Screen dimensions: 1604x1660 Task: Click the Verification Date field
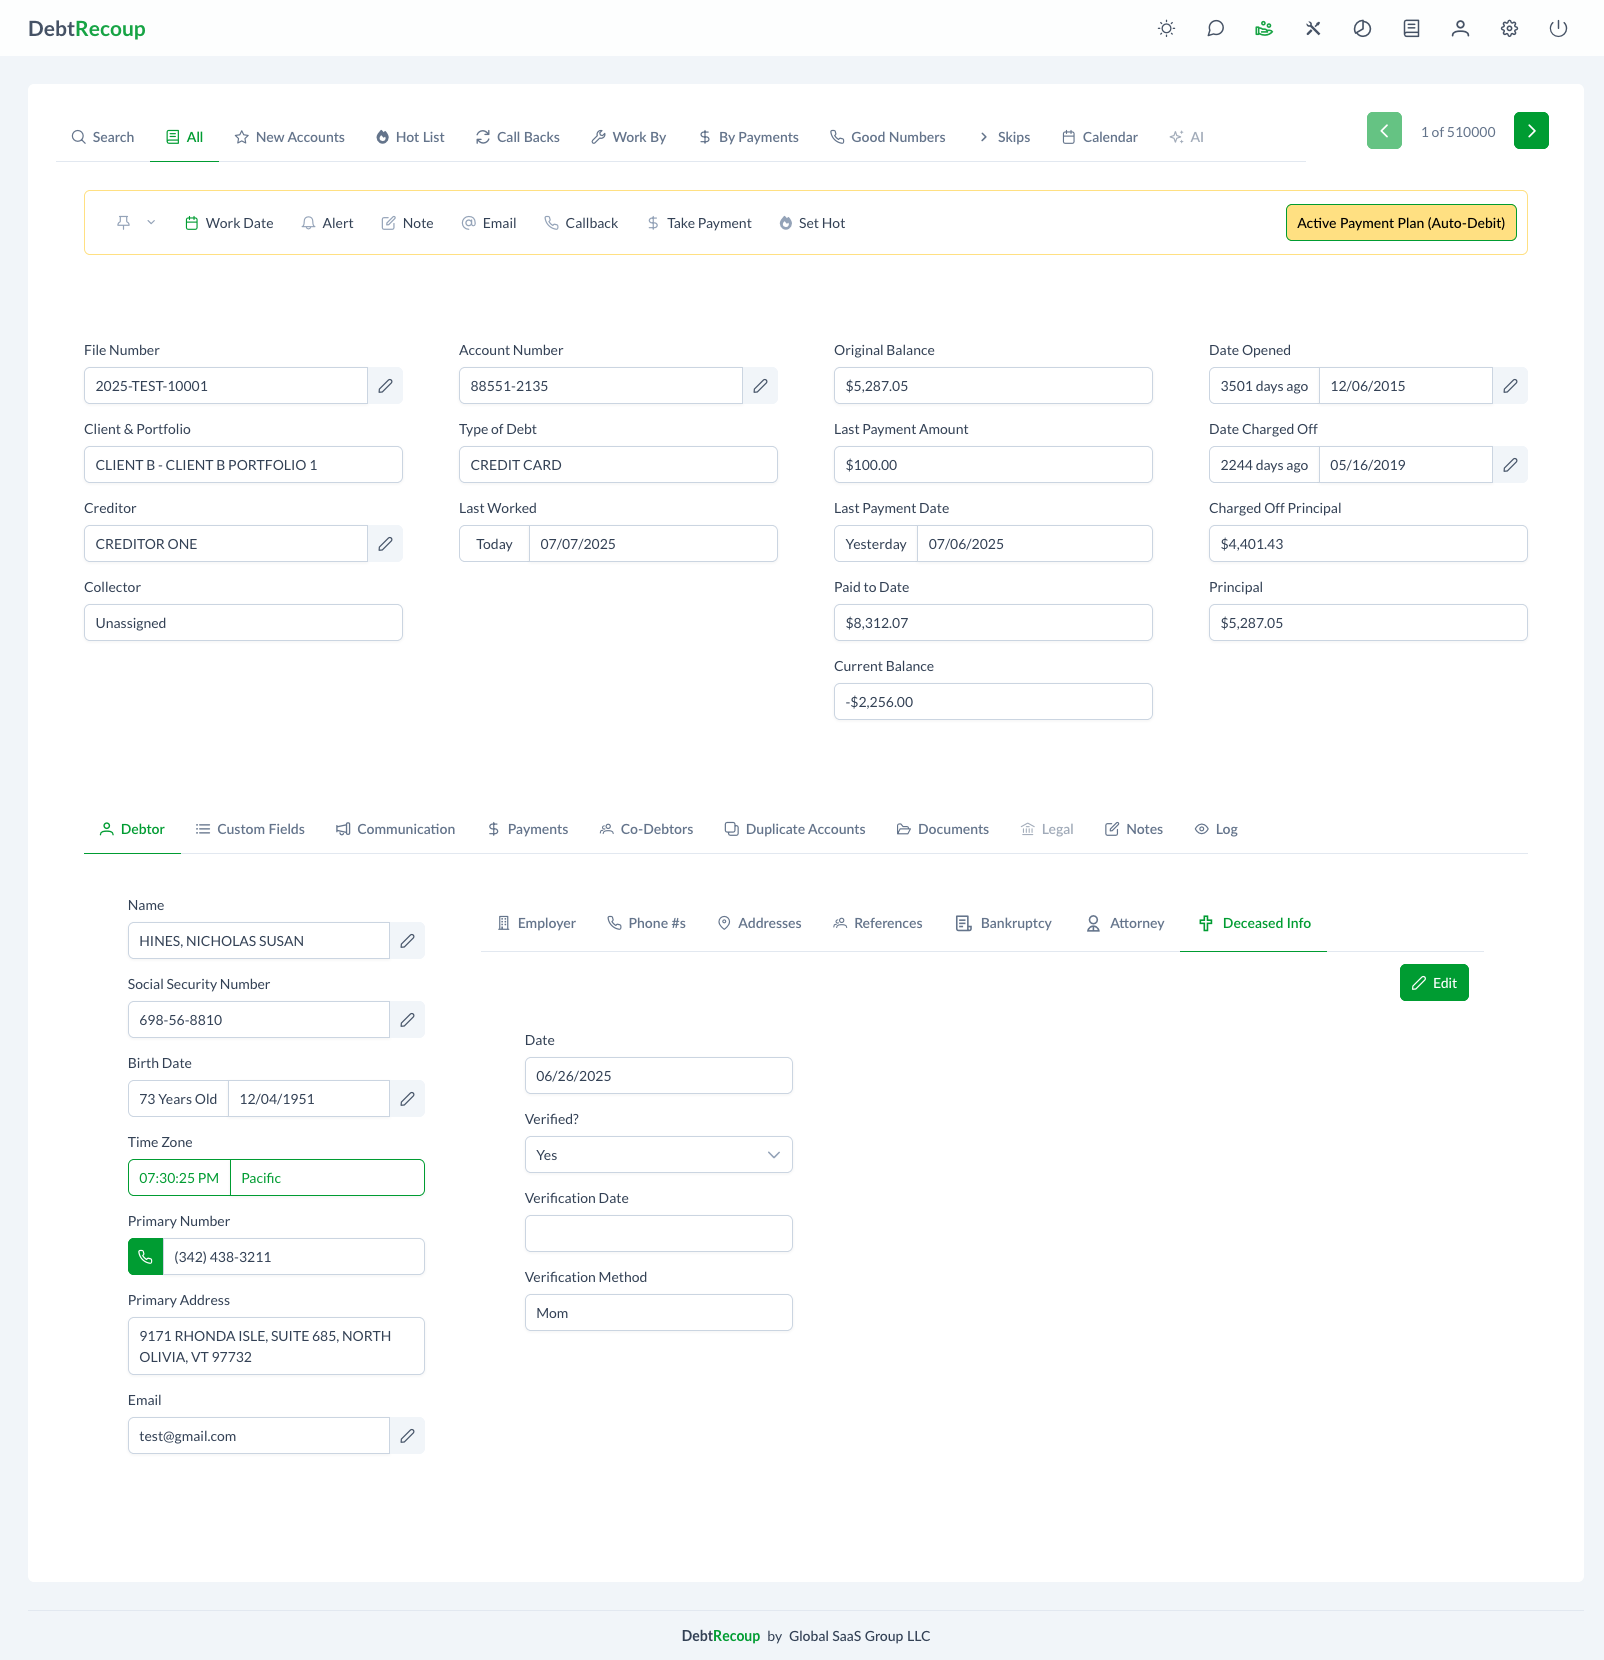(658, 1234)
